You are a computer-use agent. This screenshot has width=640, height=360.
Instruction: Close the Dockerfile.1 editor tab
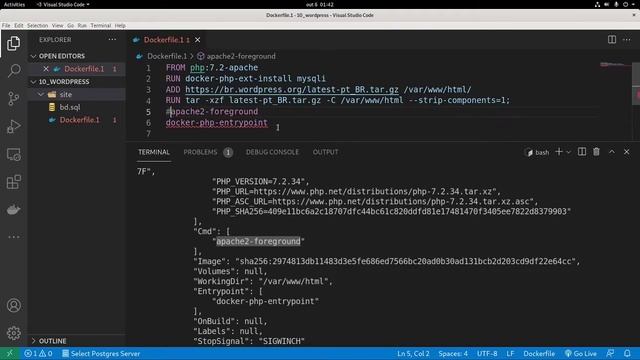pos(198,40)
